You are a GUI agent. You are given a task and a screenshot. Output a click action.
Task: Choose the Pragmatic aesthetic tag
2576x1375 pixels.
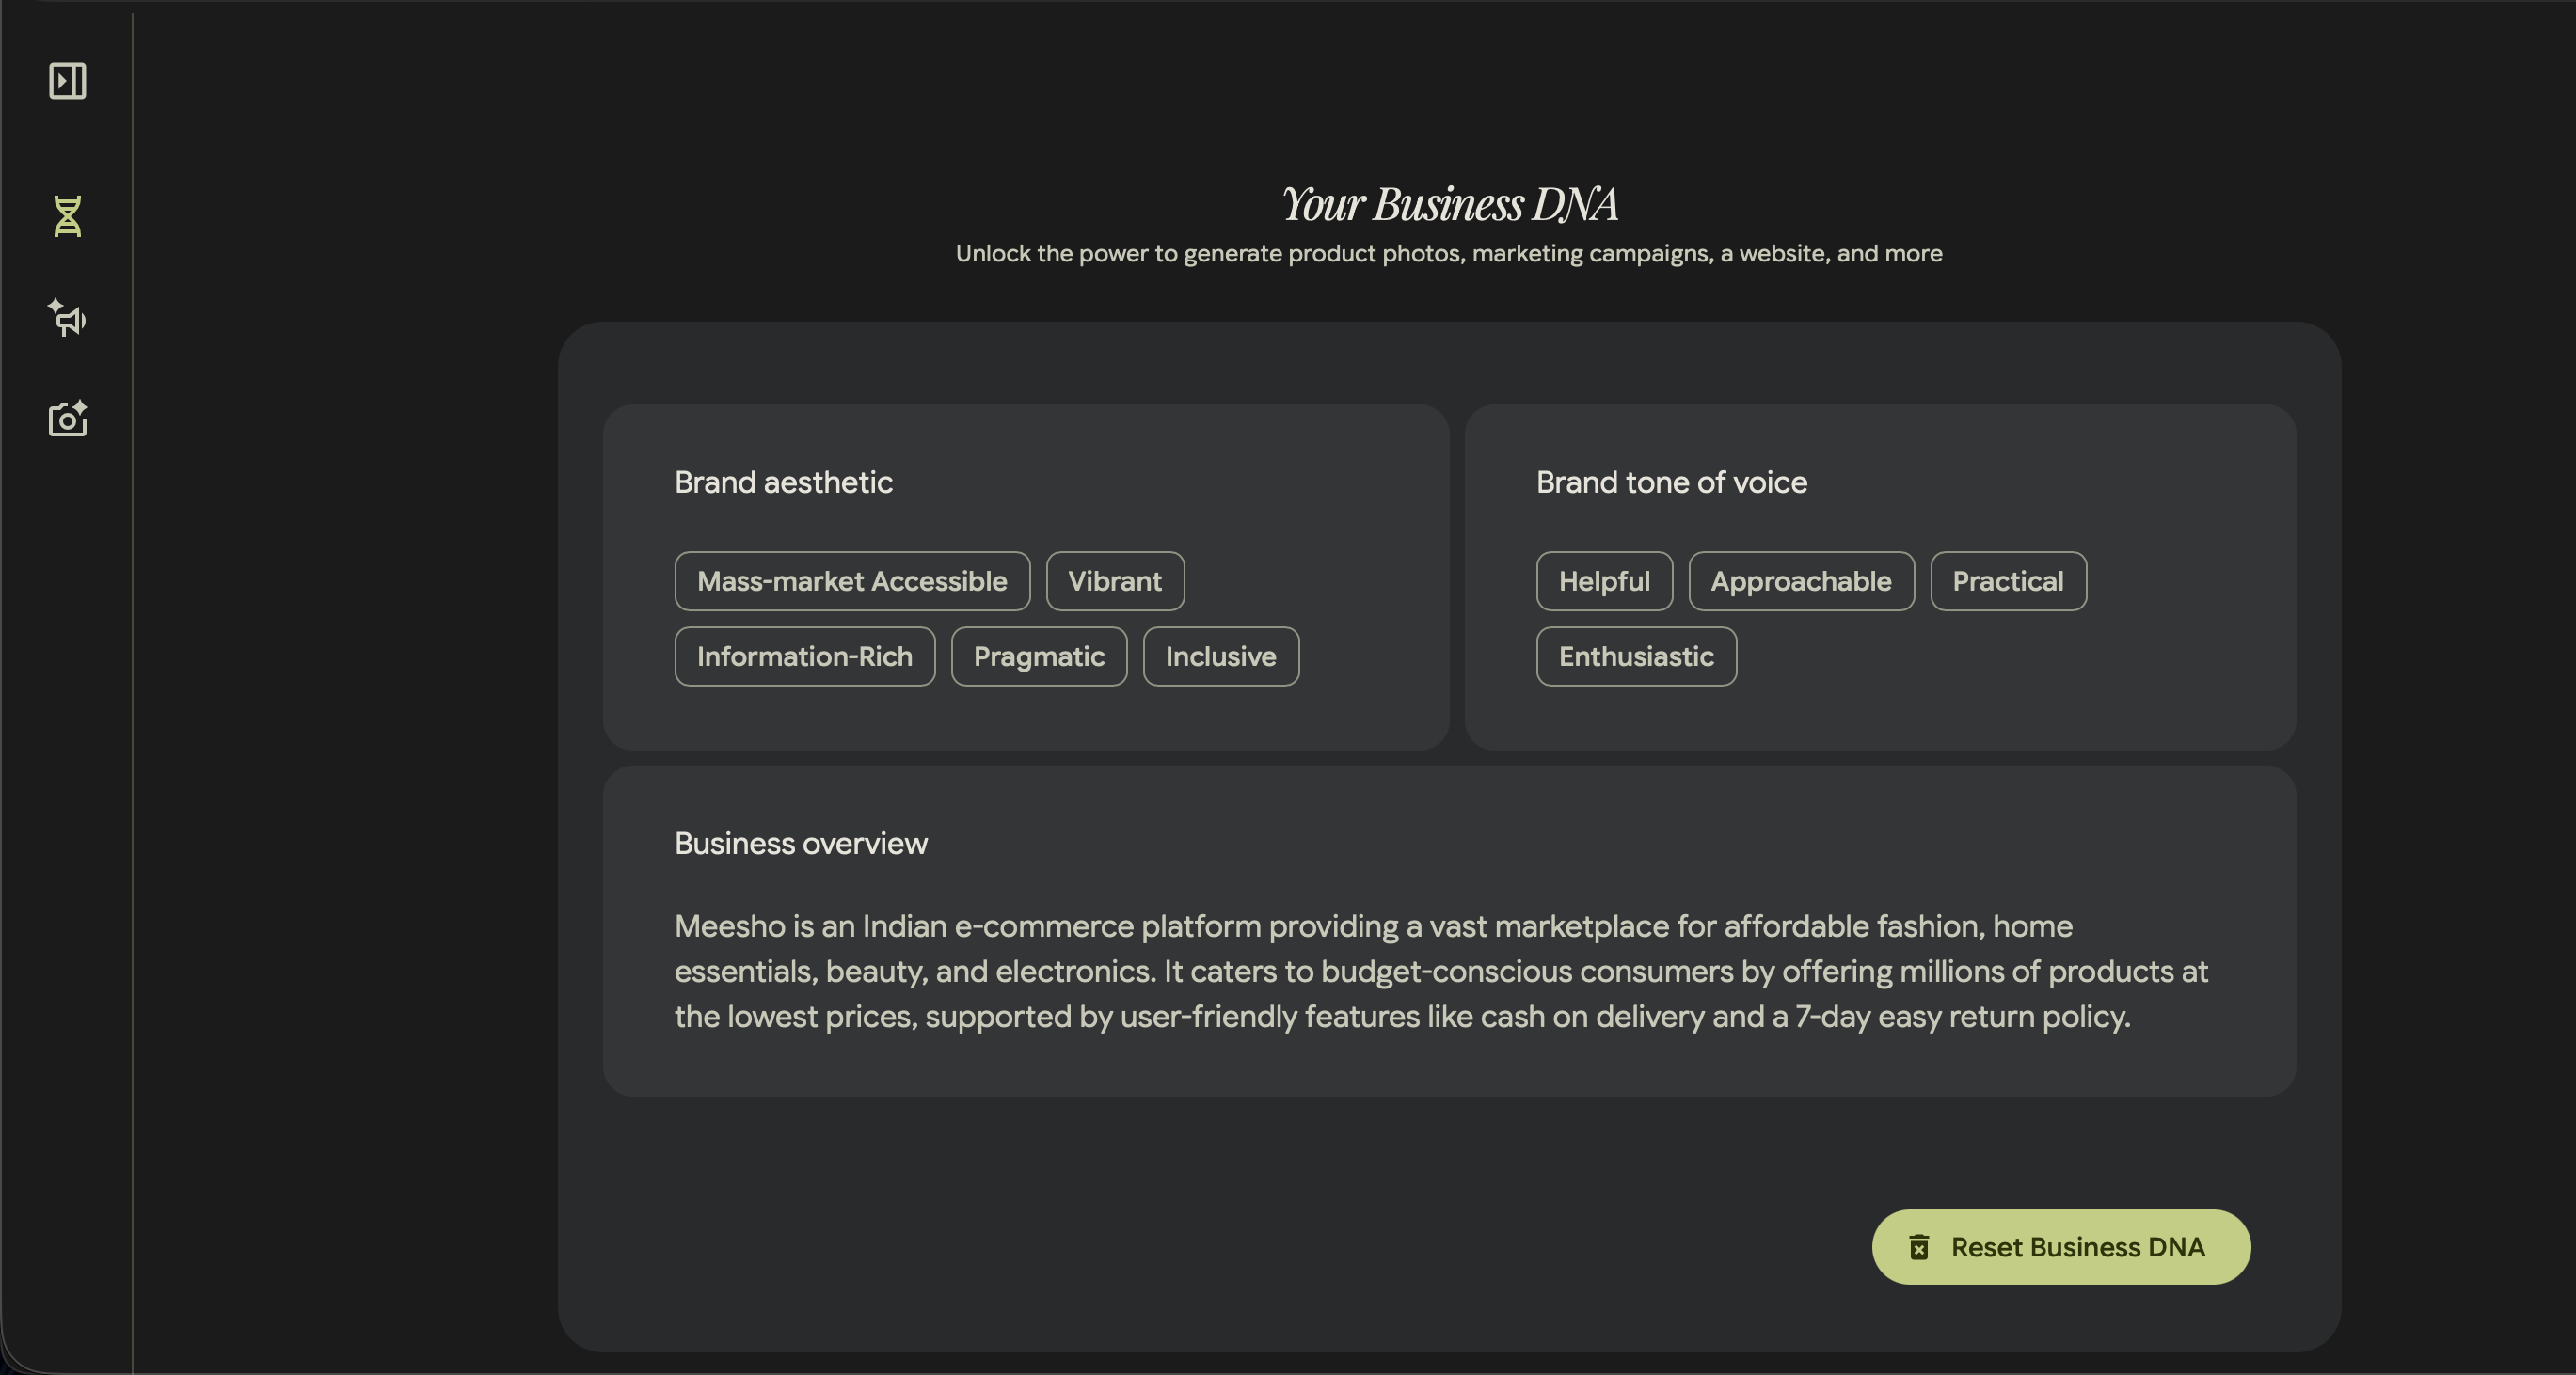(x=1039, y=656)
